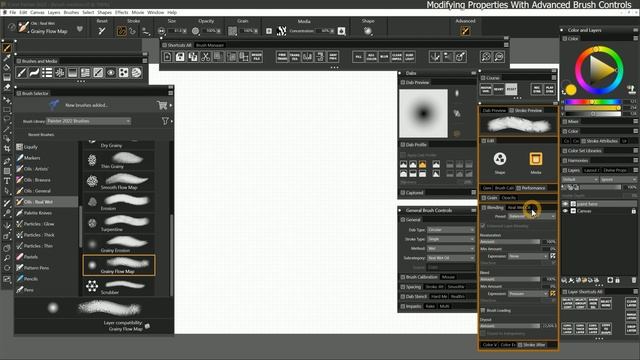Open the Blending Preset dropdown
Viewport: 640px width, 360px height.
[532, 216]
